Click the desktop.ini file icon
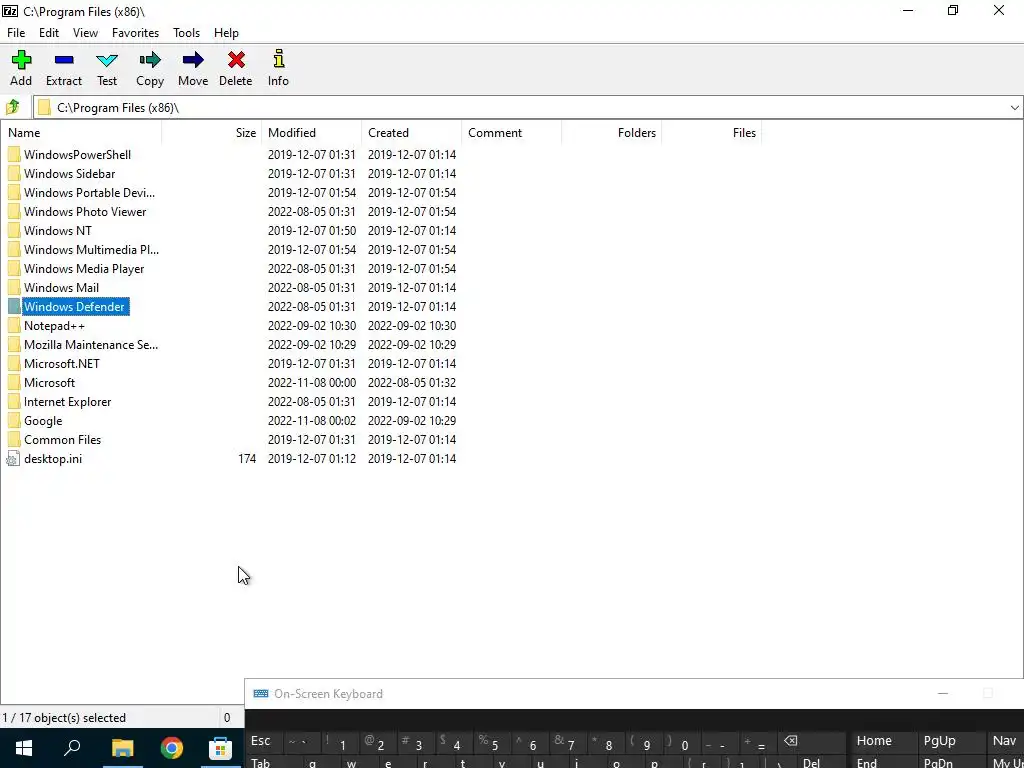Viewport: 1024px width, 768px height. click(13, 458)
